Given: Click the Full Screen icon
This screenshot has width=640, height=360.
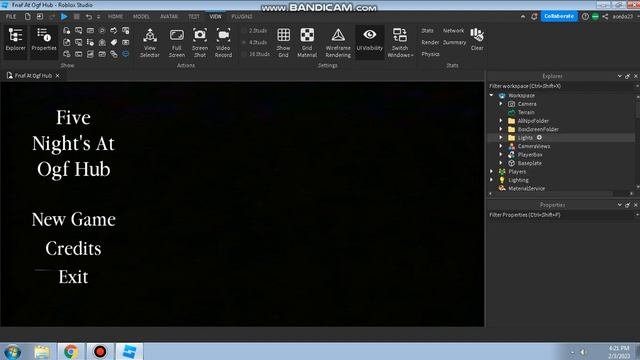Looking at the screenshot, I should click(x=177, y=42).
